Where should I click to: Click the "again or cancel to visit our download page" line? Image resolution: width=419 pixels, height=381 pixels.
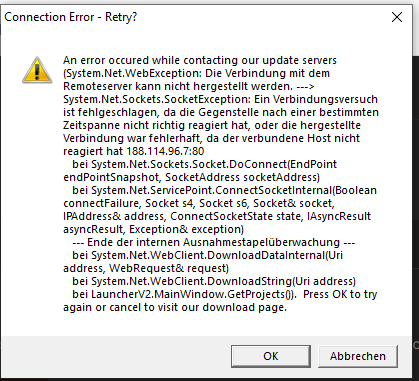point(175,307)
